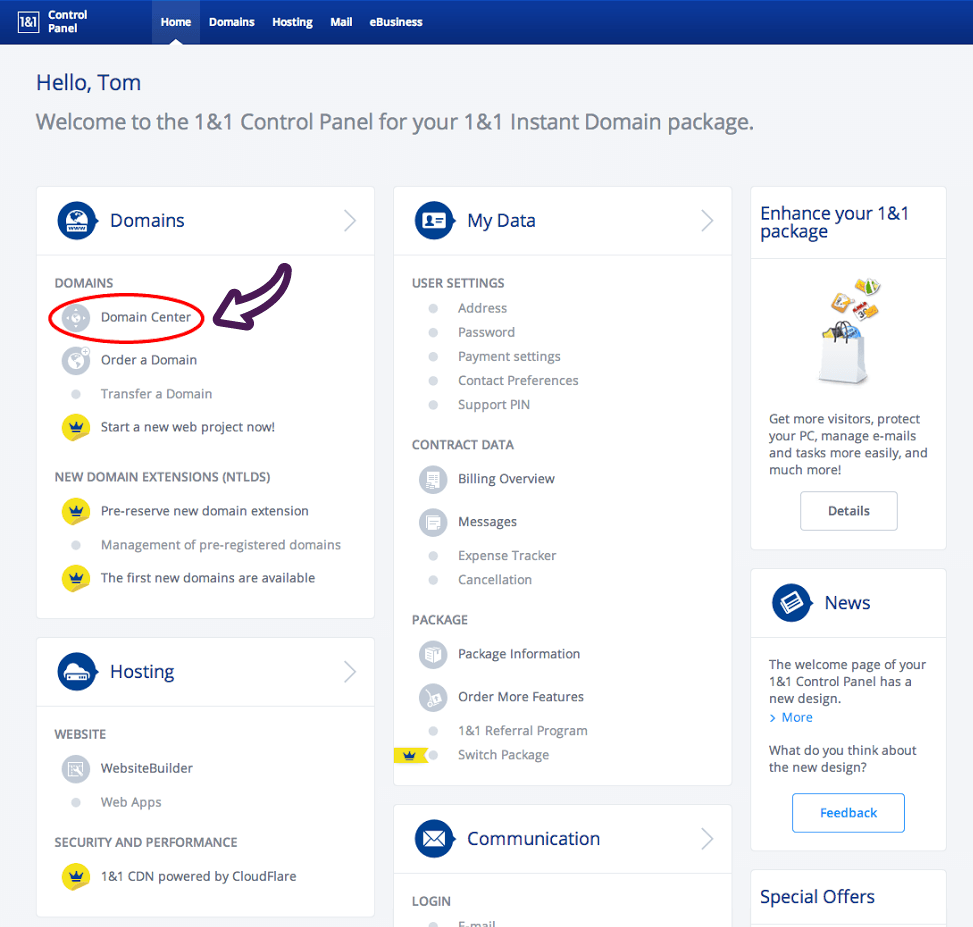Click the Billing Overview document icon
Image resolution: width=973 pixels, height=927 pixels.
[x=433, y=480]
